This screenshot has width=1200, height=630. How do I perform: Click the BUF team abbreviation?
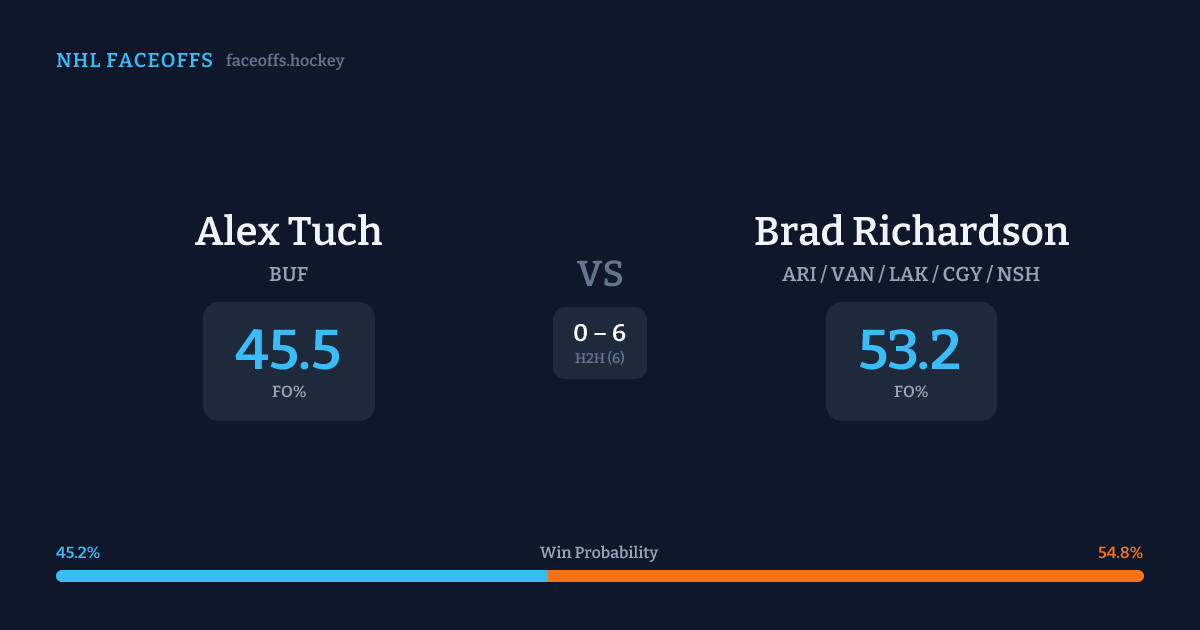[x=288, y=274]
